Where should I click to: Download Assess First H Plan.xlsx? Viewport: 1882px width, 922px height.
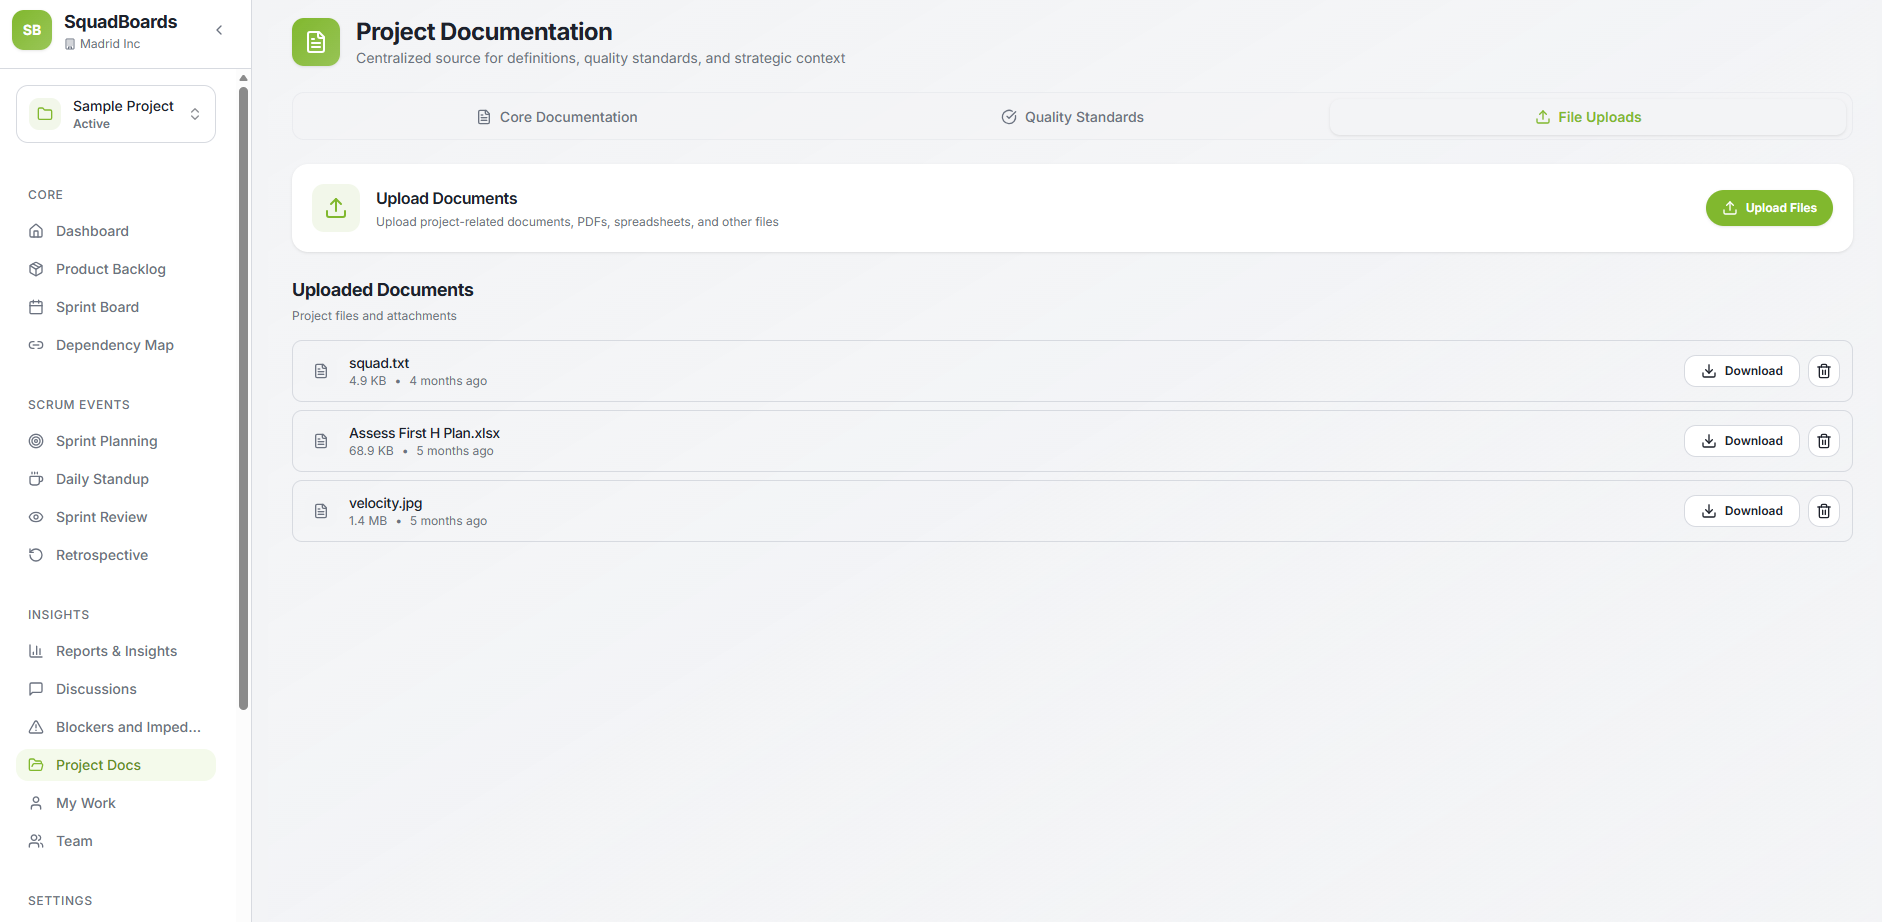click(x=1742, y=441)
